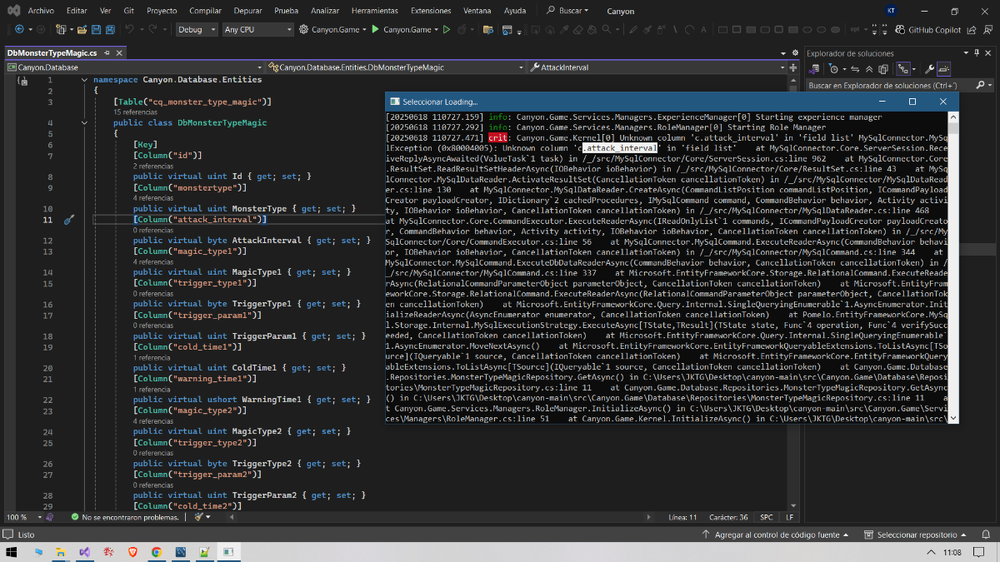Image resolution: width=1000 pixels, height=562 pixels.
Task: Collapse the DbMonsterTypeMagic class code block
Action: (x=84, y=123)
